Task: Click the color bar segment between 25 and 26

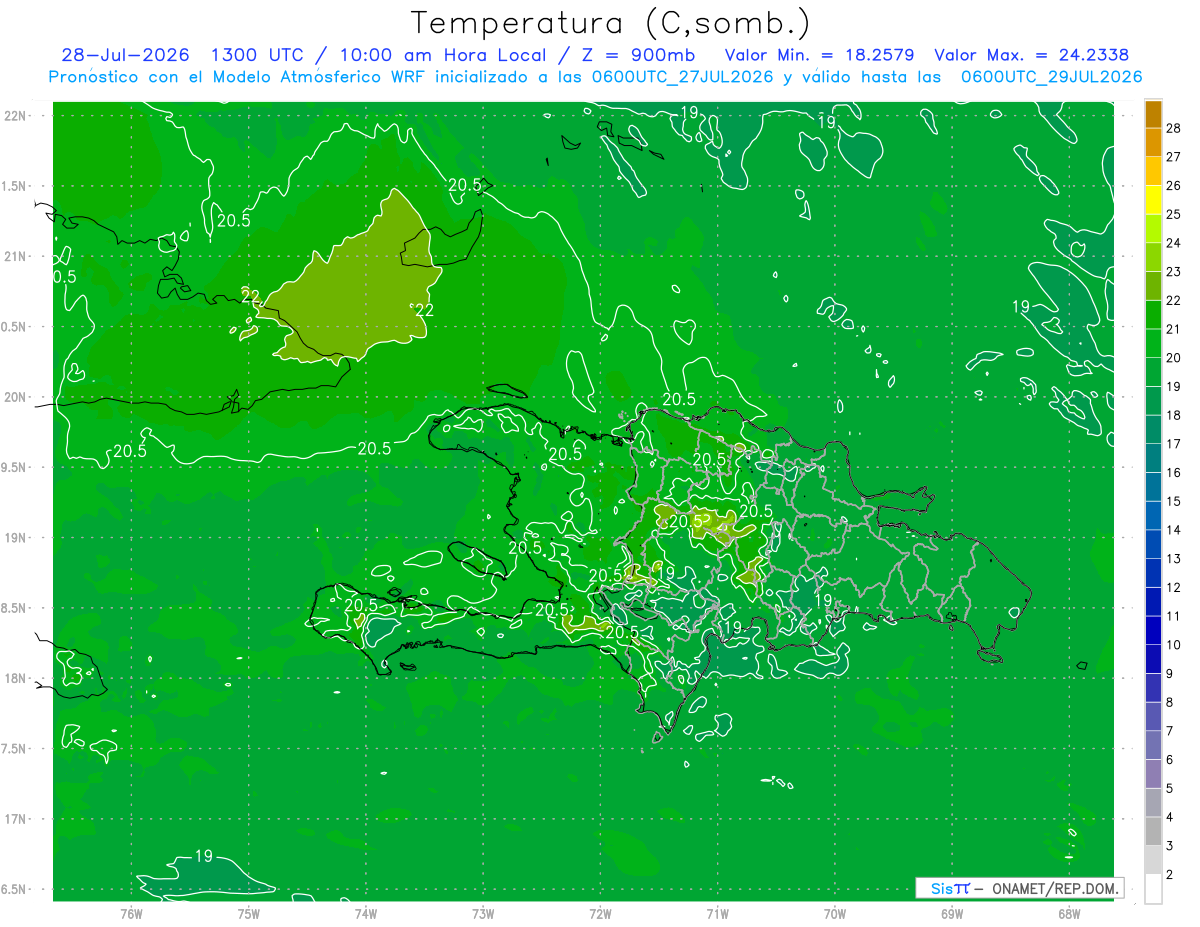Action: pos(1153,200)
